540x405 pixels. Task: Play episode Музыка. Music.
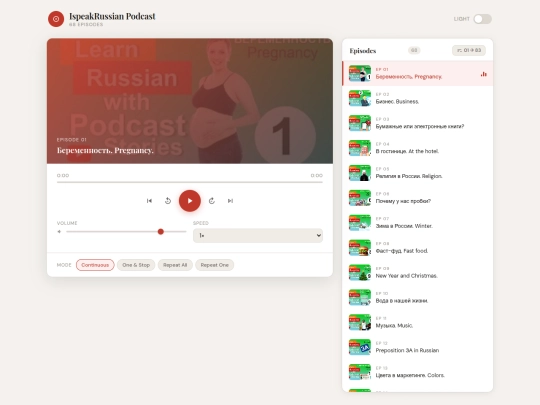[417, 322]
